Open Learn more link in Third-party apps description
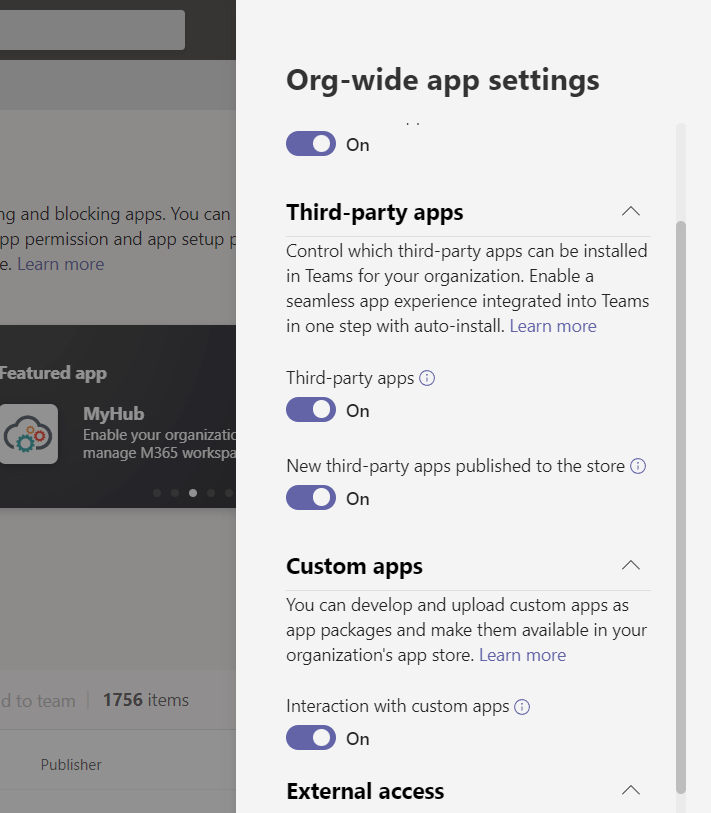The image size is (711, 813). click(553, 326)
